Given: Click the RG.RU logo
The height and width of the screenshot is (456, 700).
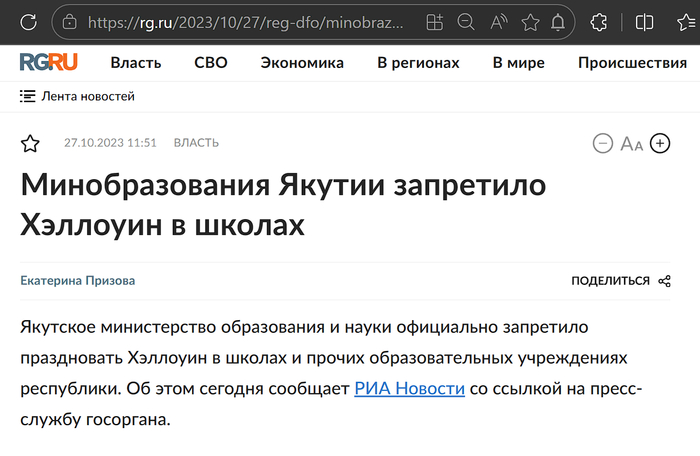Looking at the screenshot, I should click(x=49, y=63).
